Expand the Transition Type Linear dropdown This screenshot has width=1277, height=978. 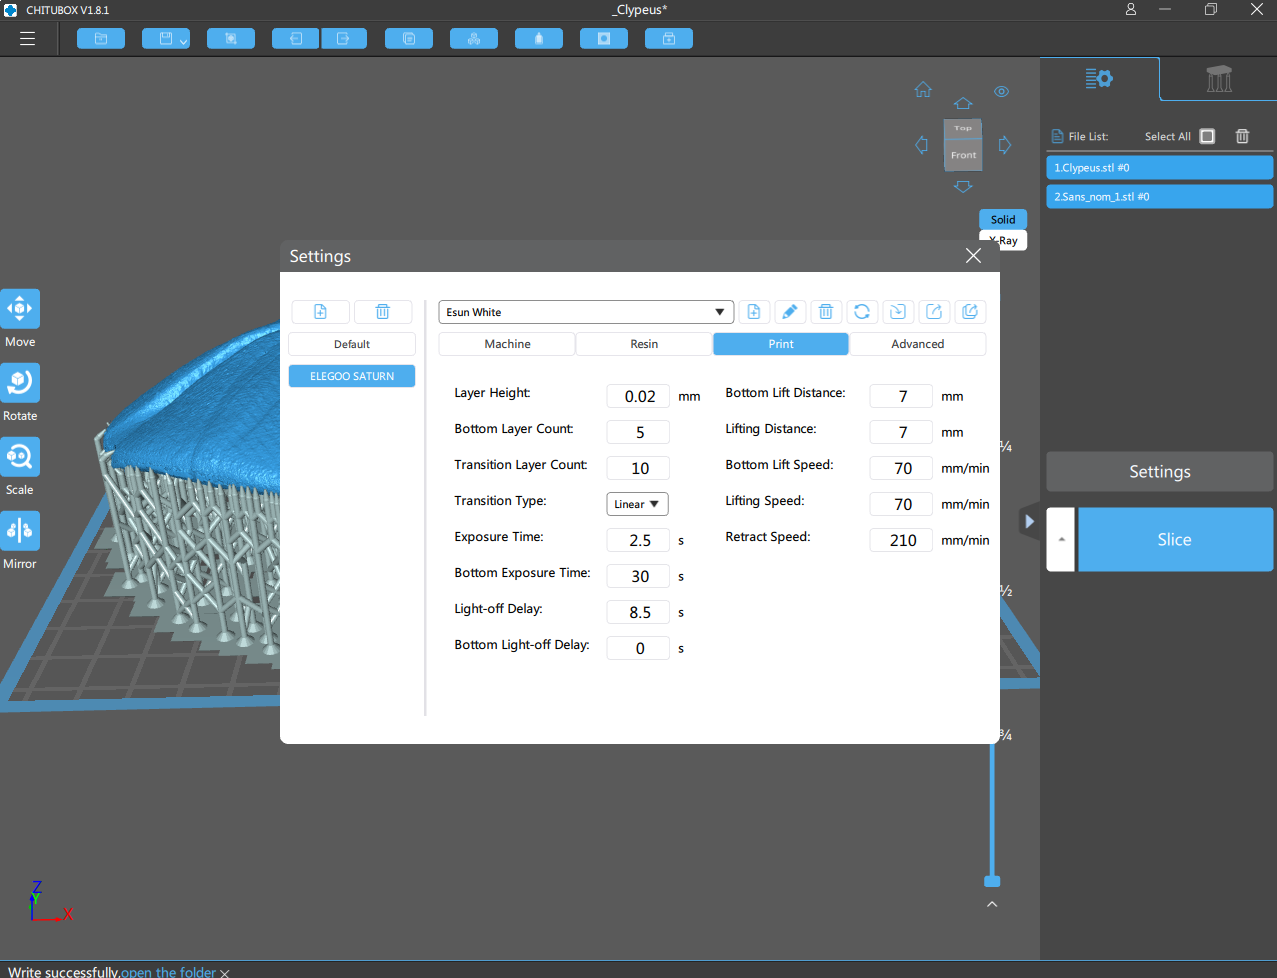point(637,504)
